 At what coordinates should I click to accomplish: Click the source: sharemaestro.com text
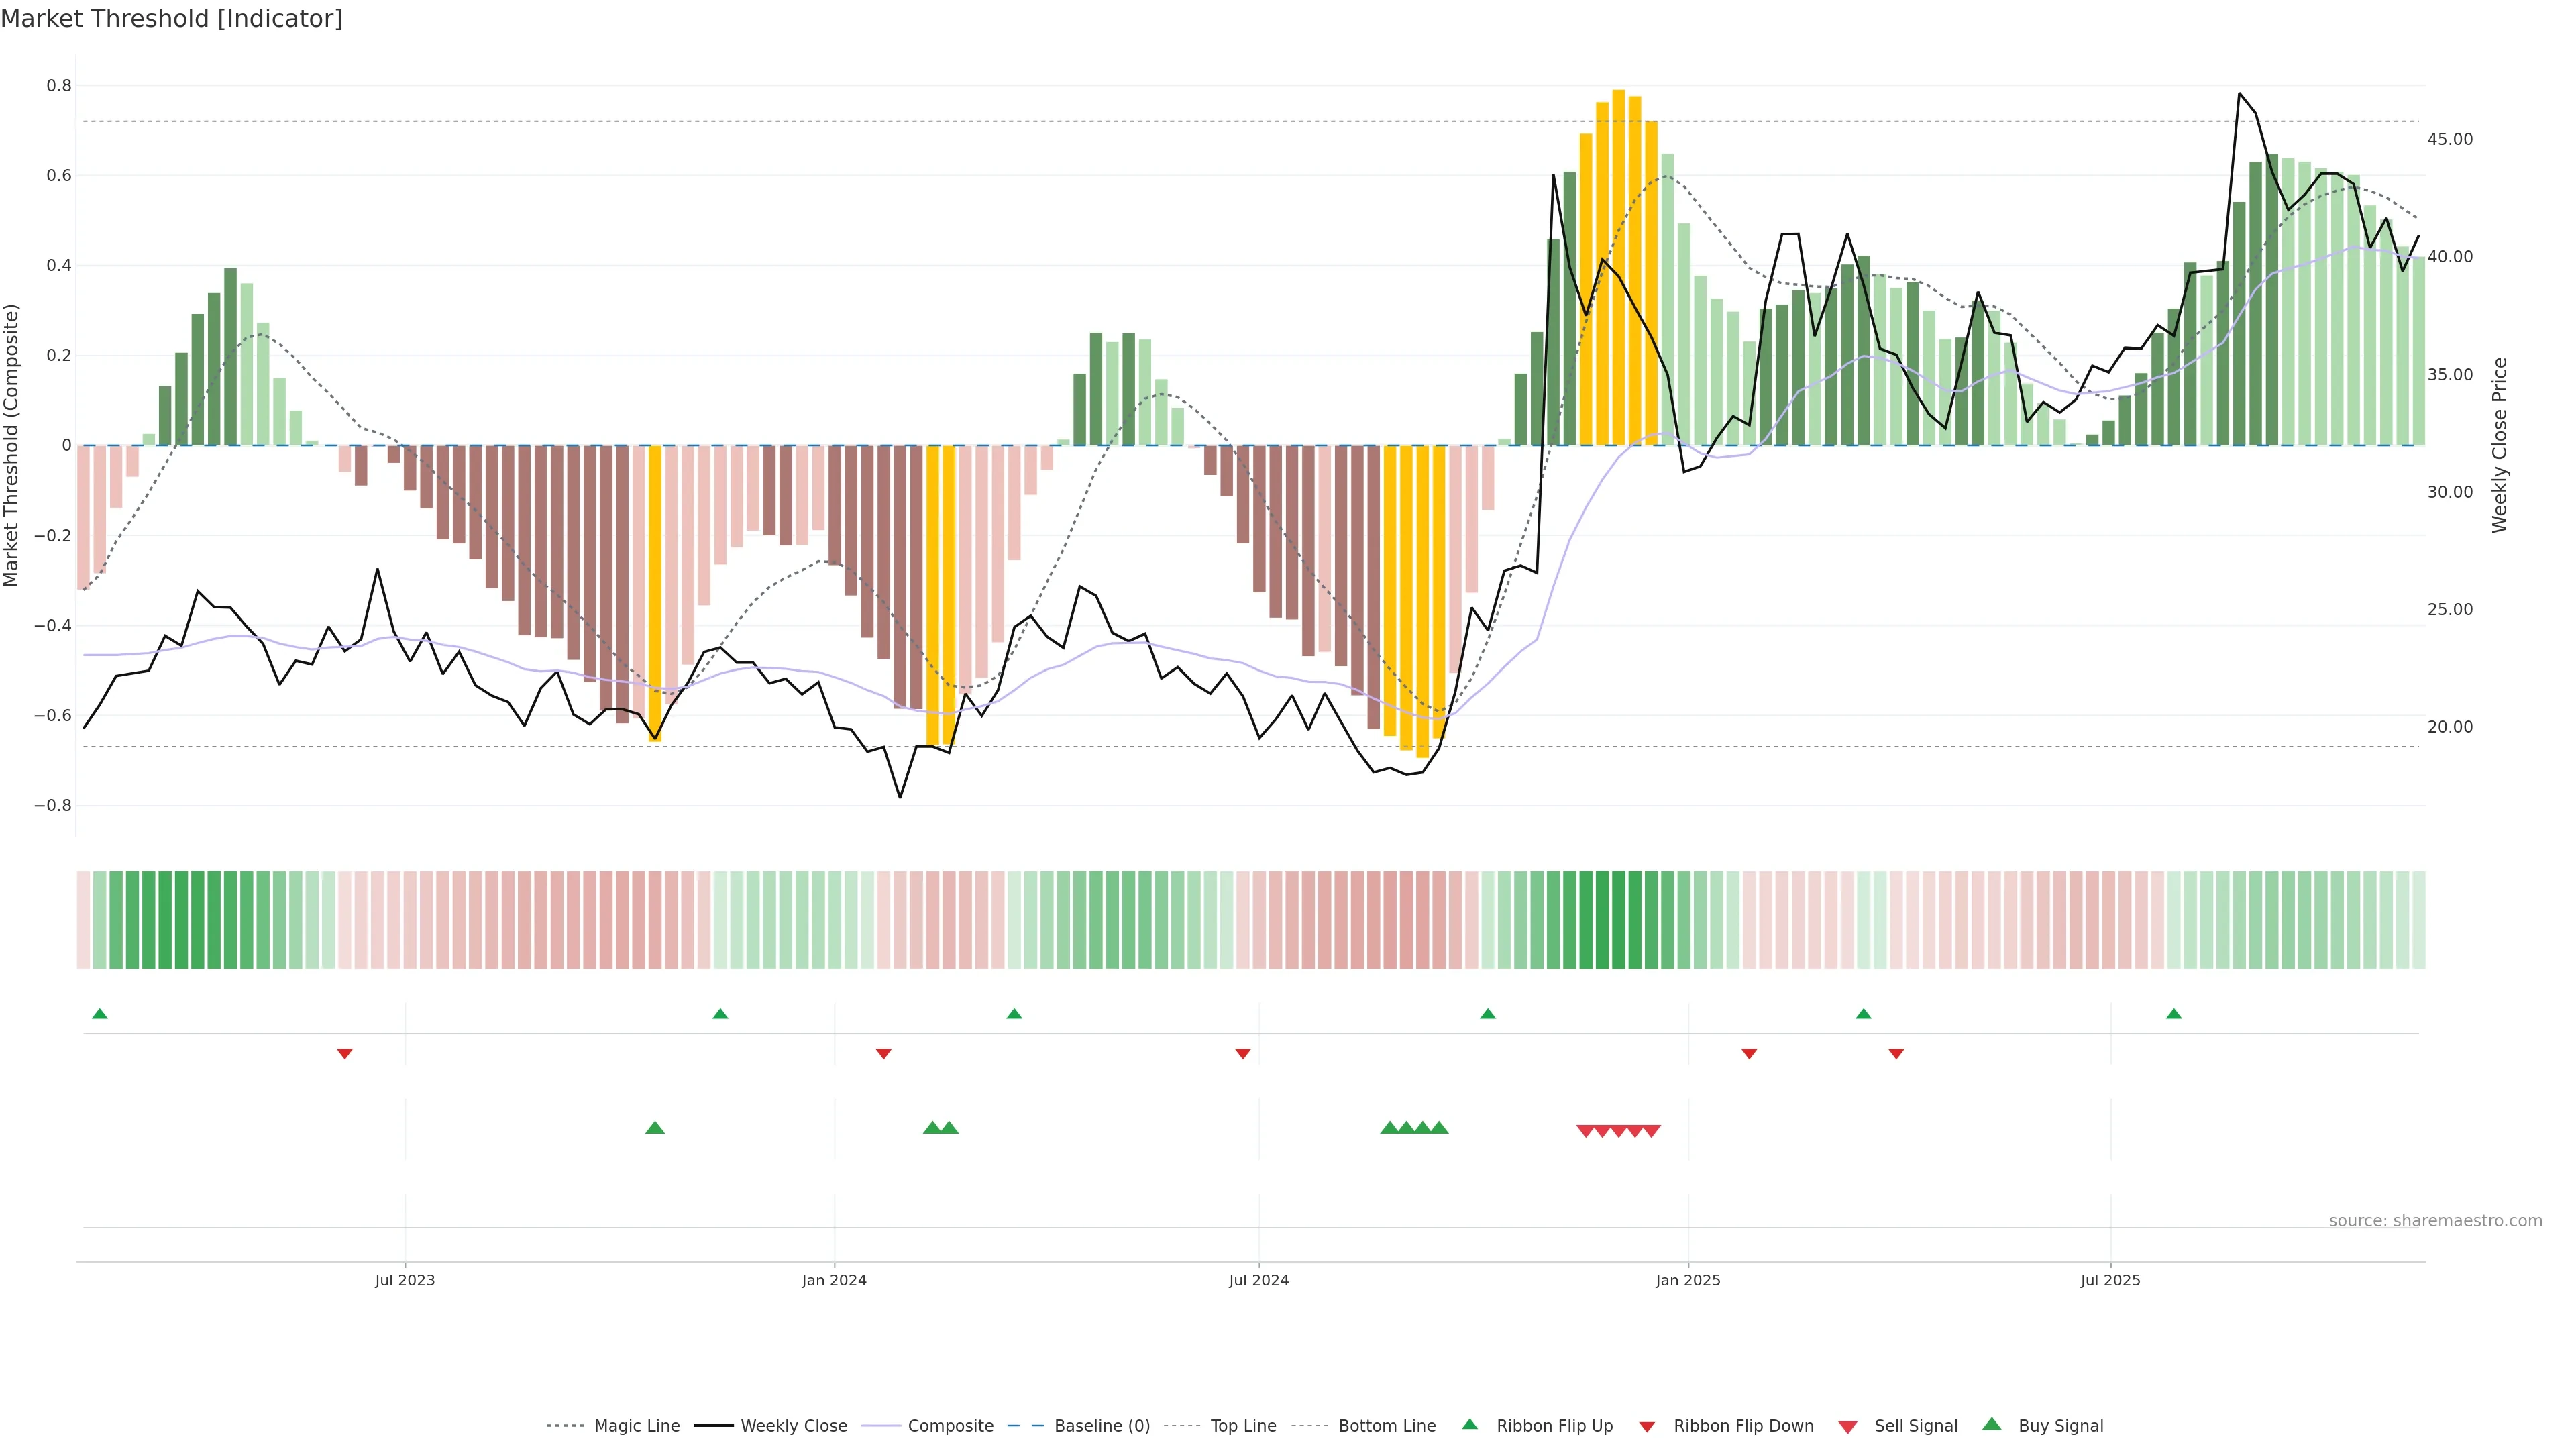tap(2435, 1220)
